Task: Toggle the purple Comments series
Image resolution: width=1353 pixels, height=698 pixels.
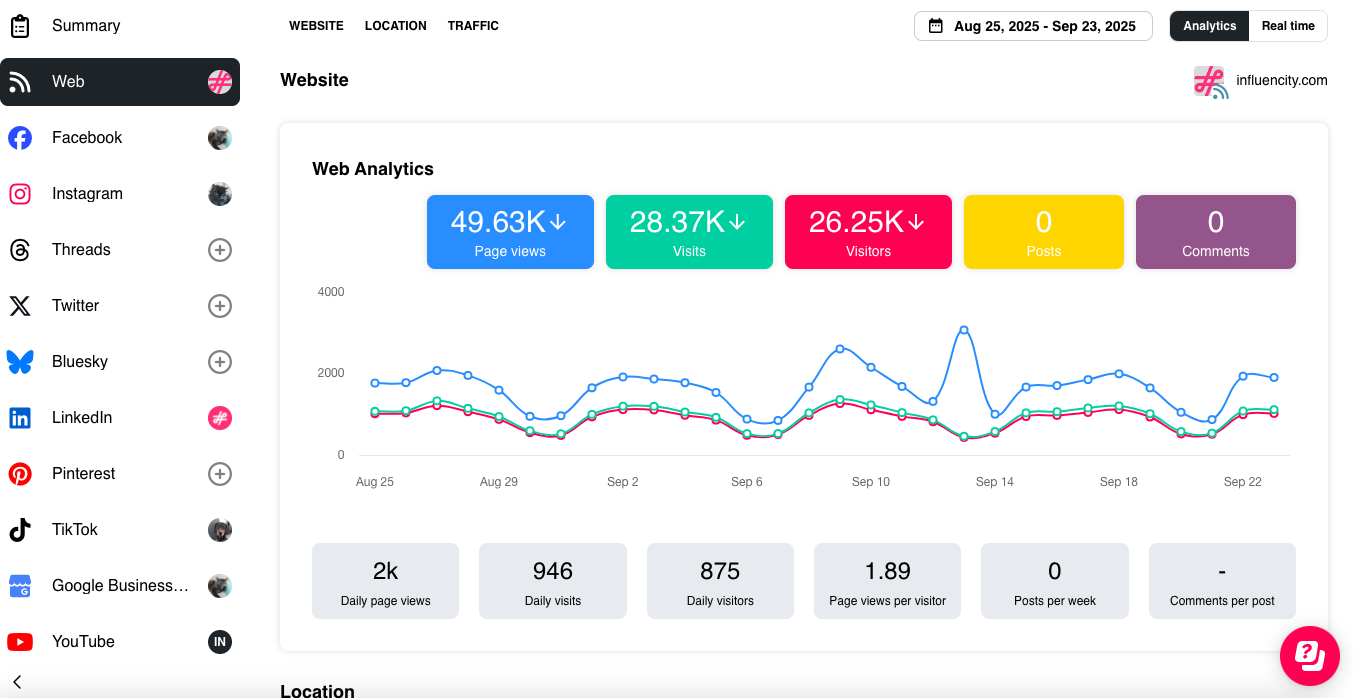Action: [1216, 232]
